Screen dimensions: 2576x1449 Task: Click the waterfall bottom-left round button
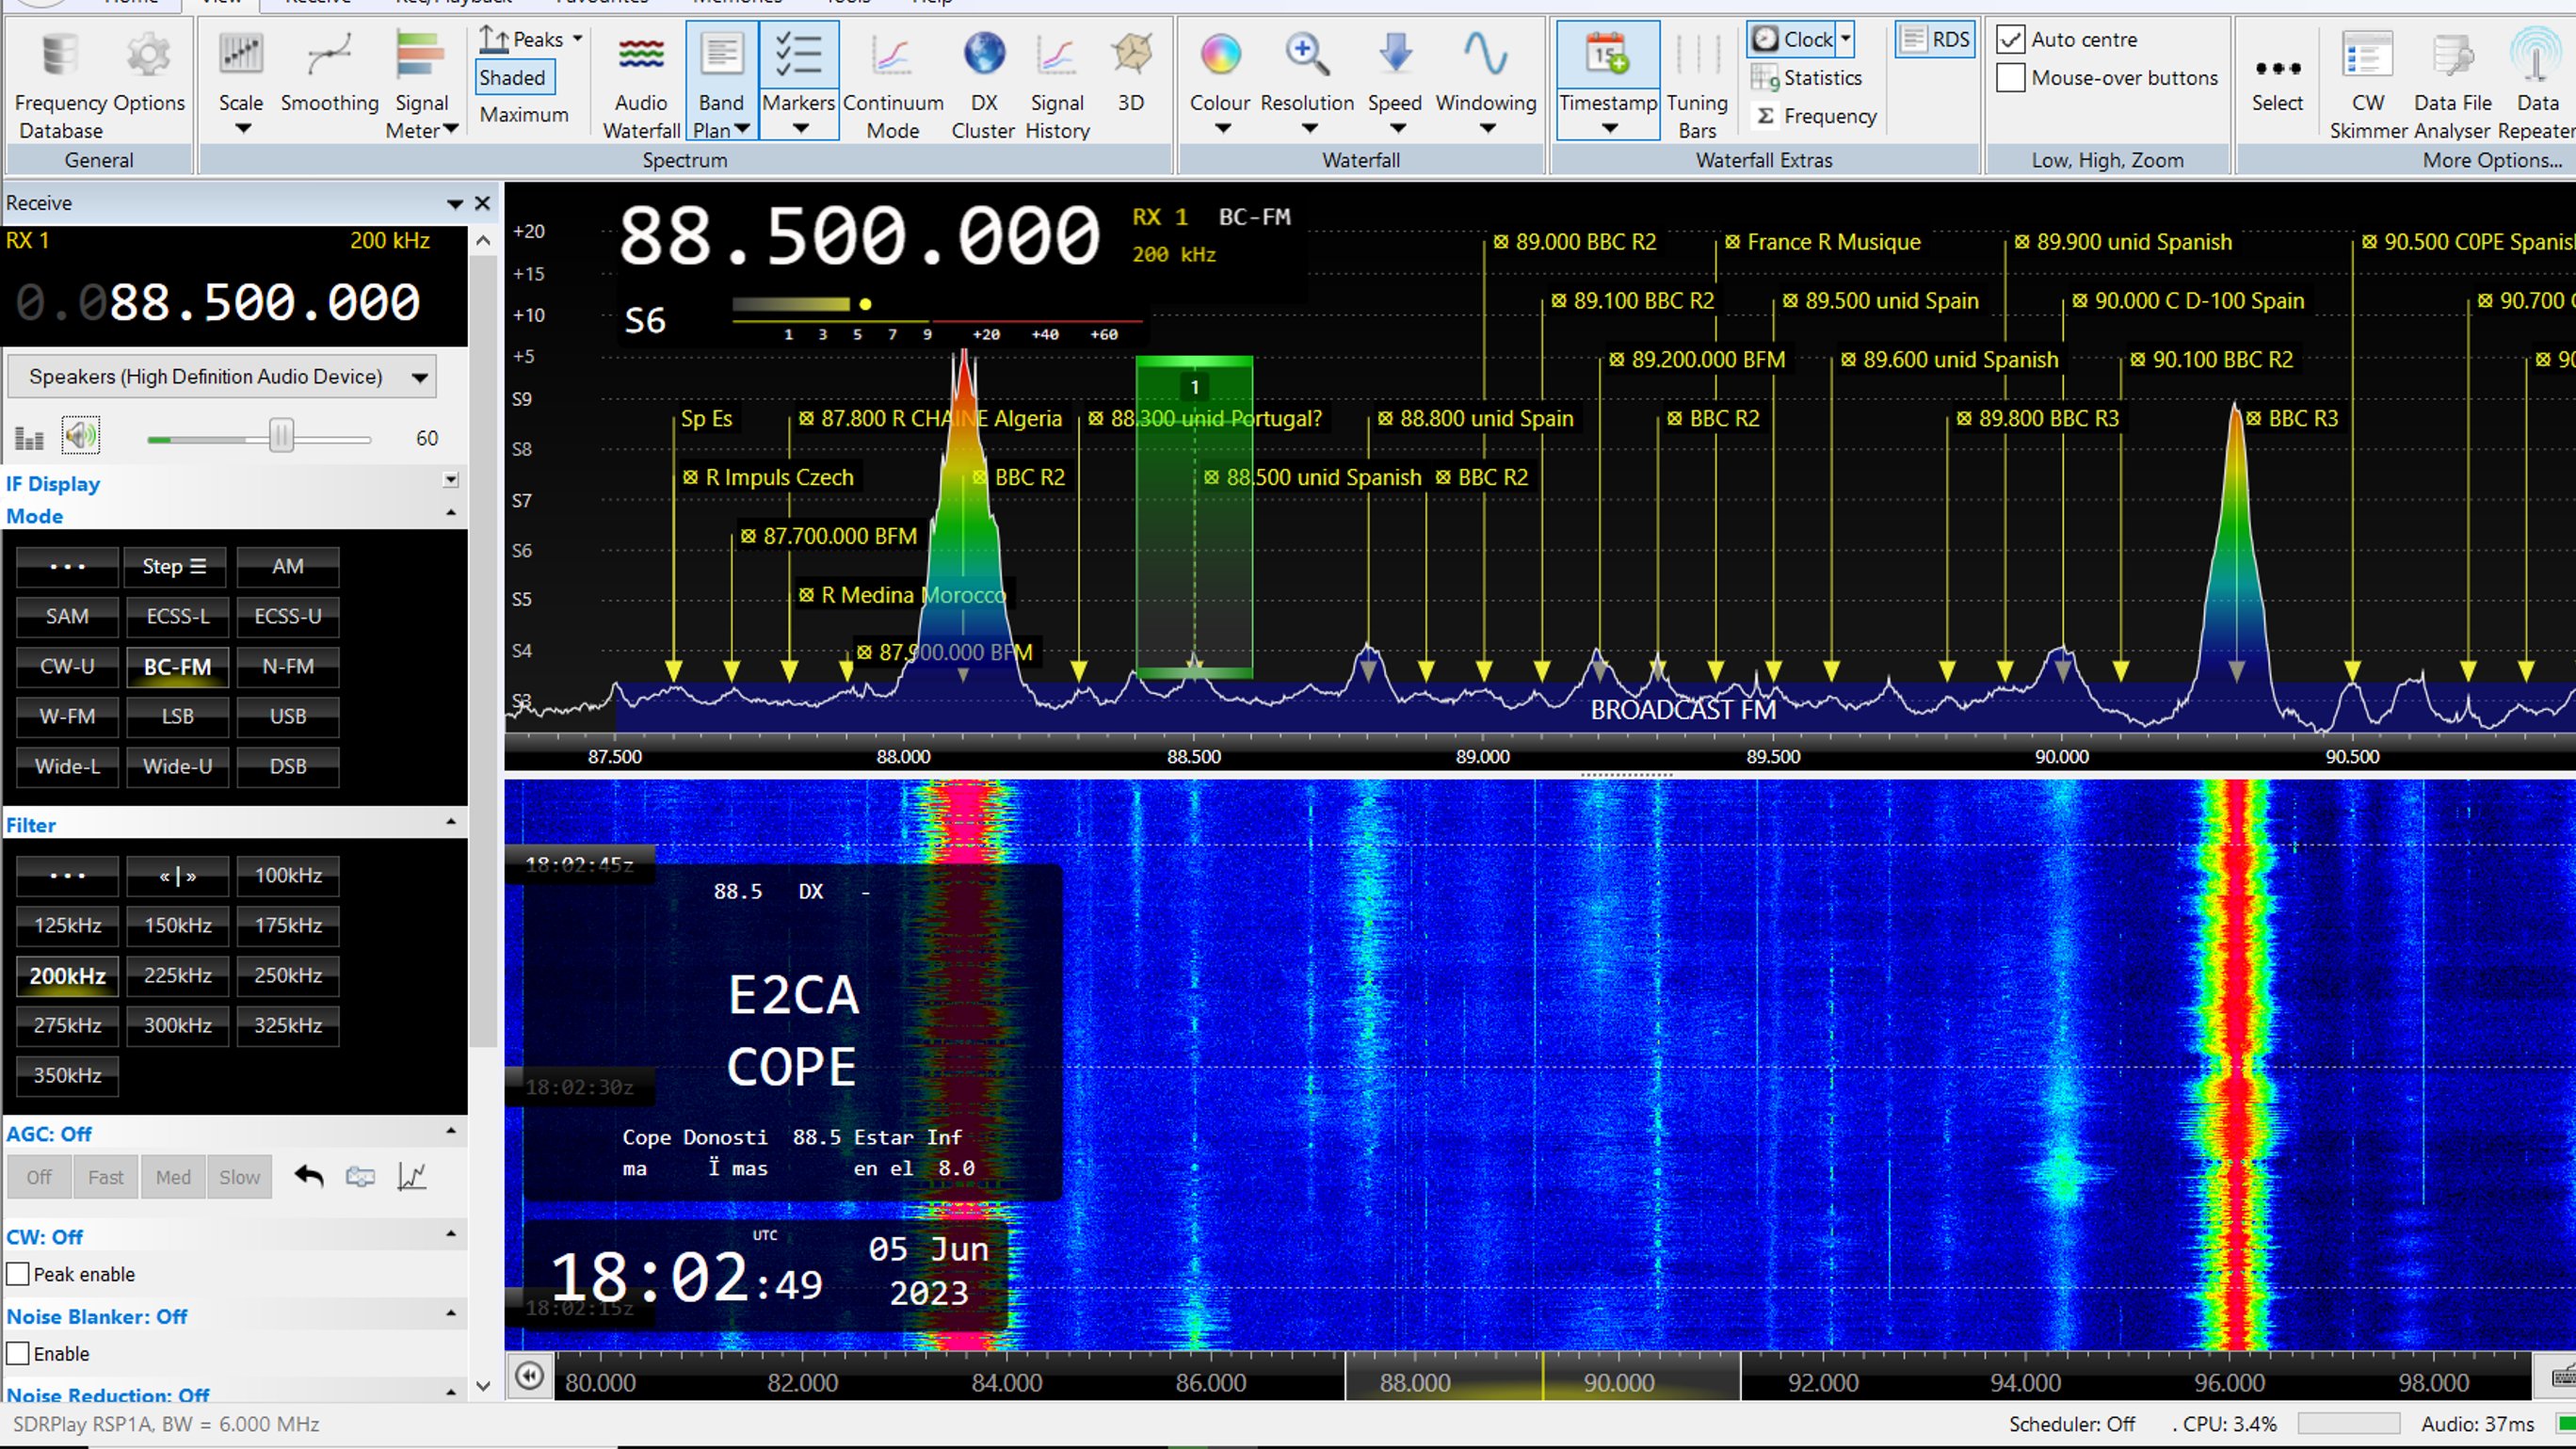pyautogui.click(x=529, y=1377)
